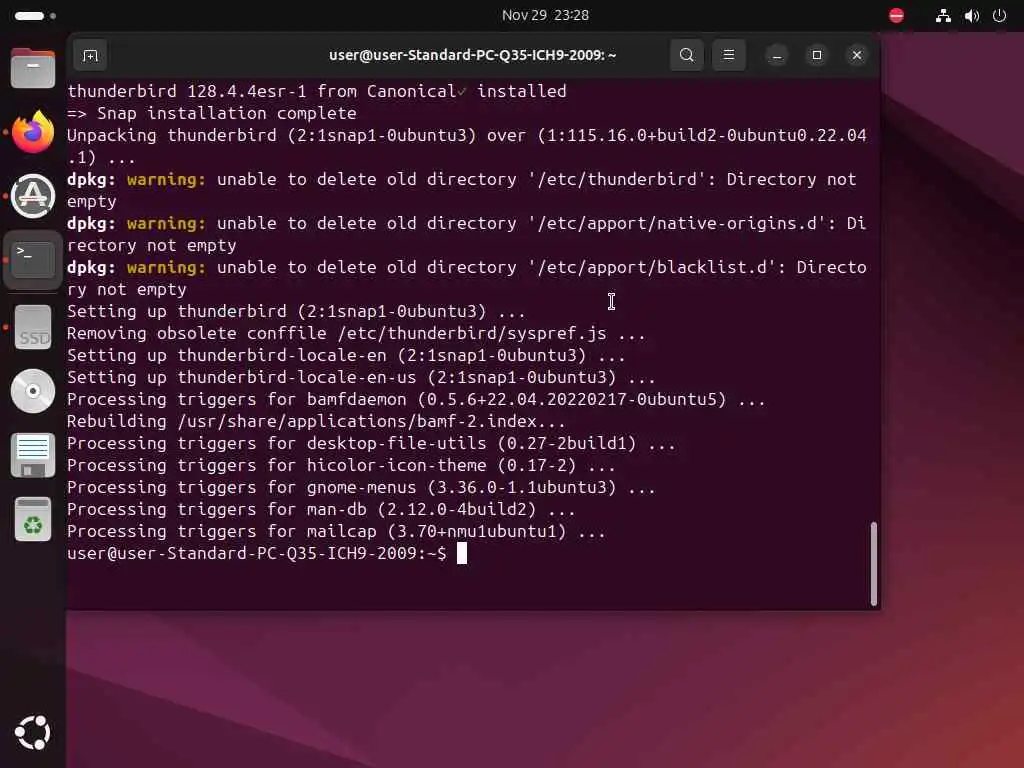This screenshot has width=1024, height=768.
Task: Select the Terminal icon in the dock
Action: point(33,260)
